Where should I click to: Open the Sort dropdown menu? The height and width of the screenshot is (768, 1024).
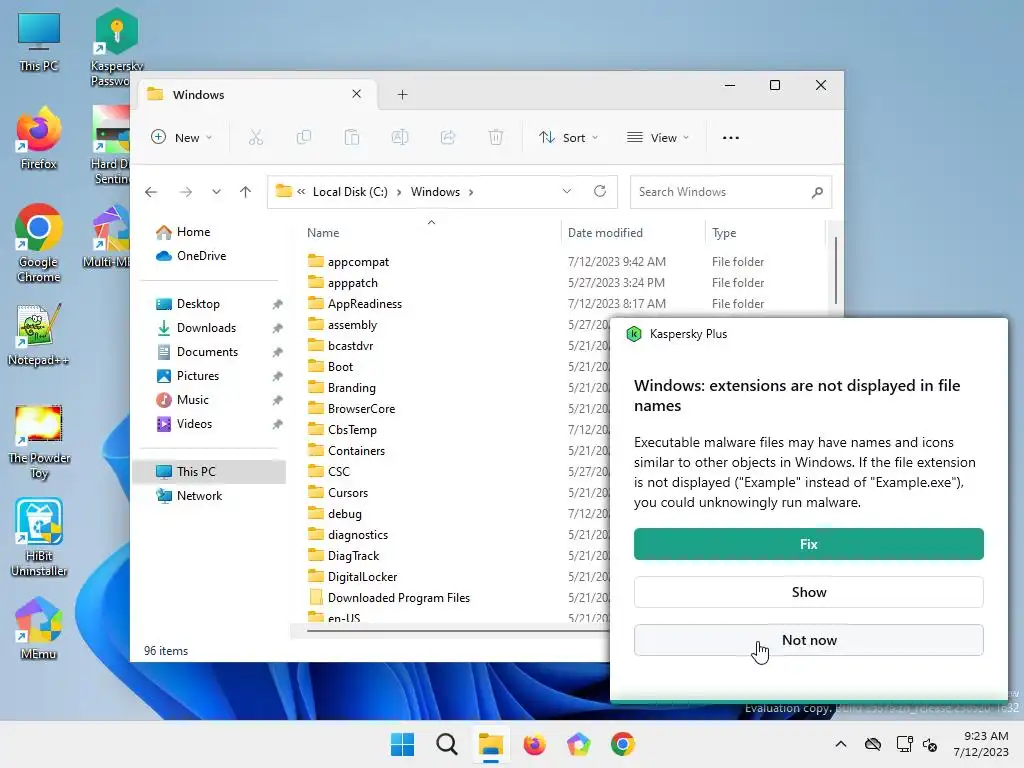tap(568, 137)
